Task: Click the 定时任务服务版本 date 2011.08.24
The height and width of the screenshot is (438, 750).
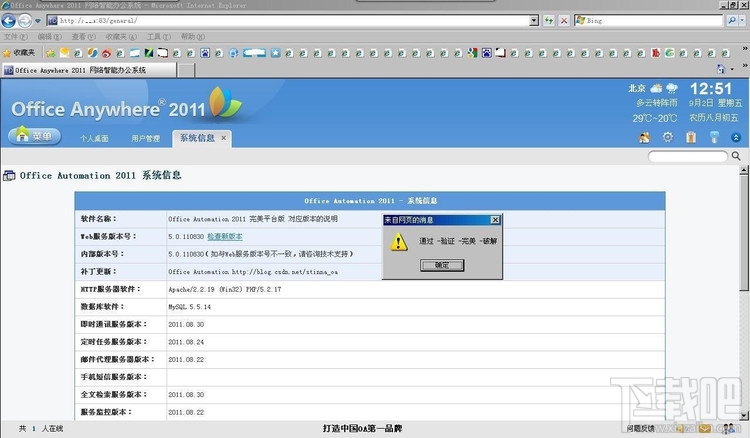Action: coord(186,342)
